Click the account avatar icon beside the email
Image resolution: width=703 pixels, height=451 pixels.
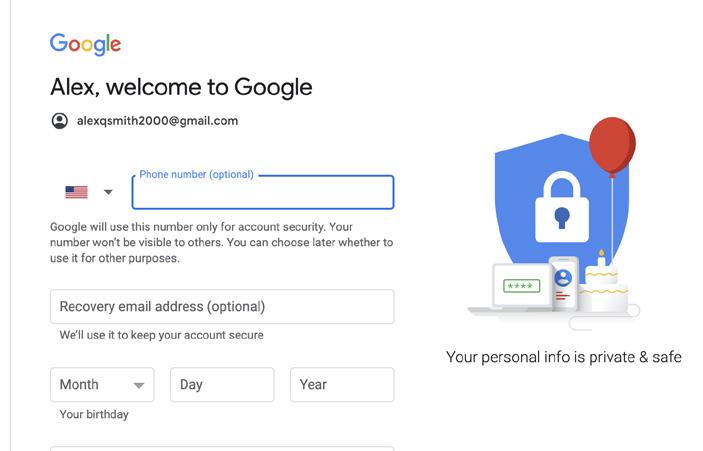pos(60,121)
